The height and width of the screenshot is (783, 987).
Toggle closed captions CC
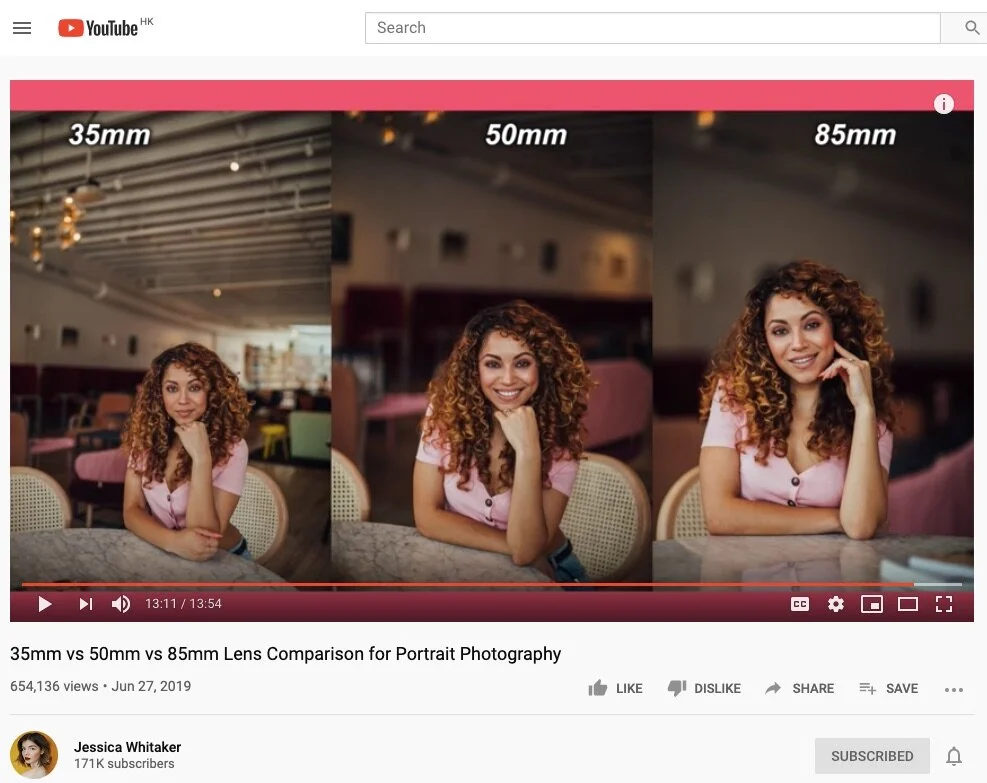(799, 604)
